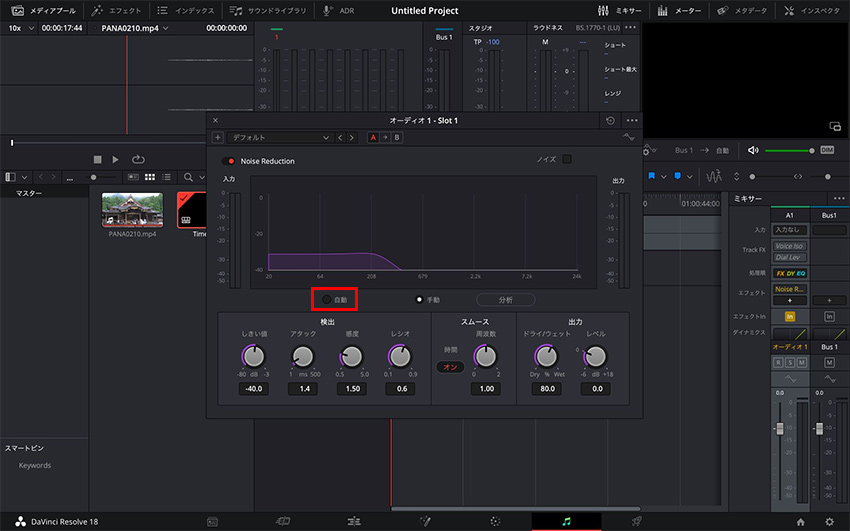
Task: Click the loop playback icon
Action: pos(138,159)
